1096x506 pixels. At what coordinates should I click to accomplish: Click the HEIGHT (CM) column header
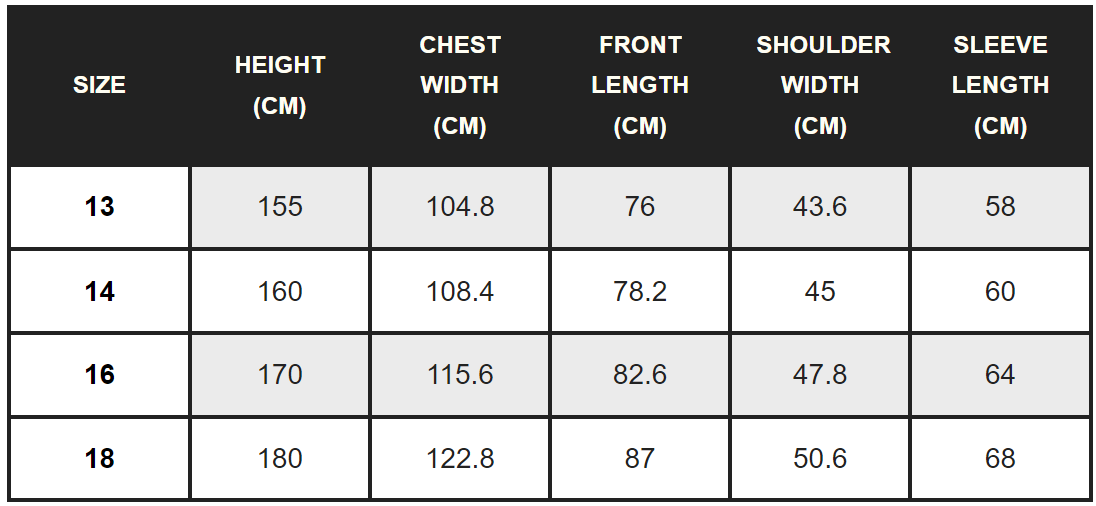point(280,86)
